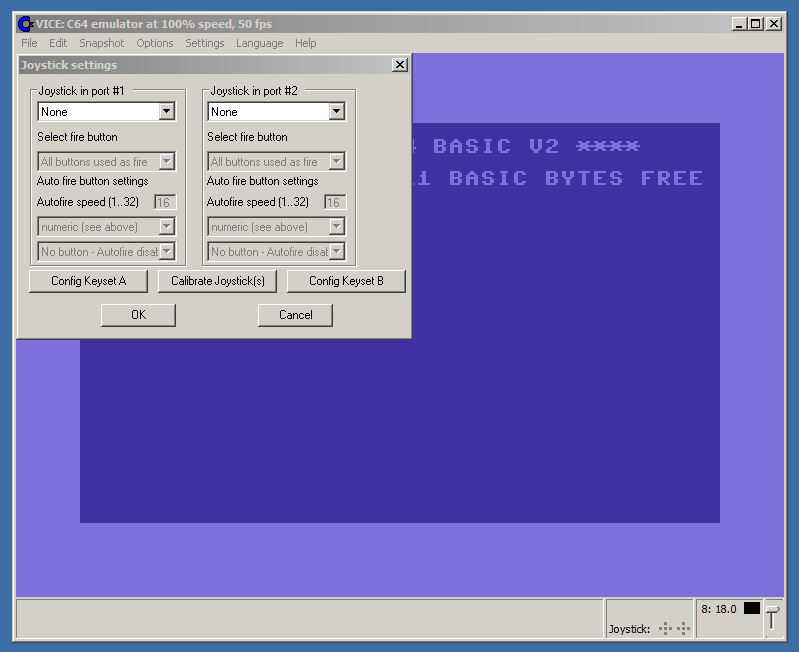Click the drive LED black indicator
799x652 pixels.
pos(751,608)
